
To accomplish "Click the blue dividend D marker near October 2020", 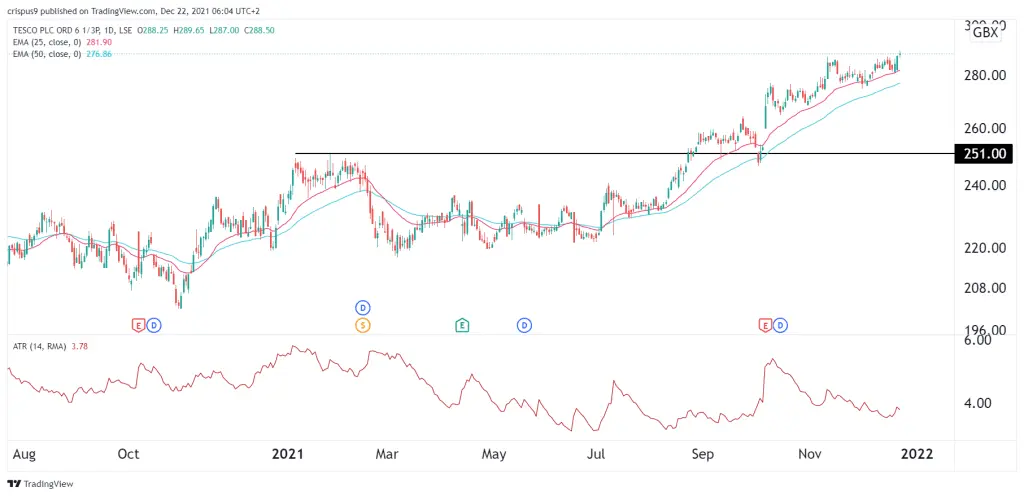I will [x=153, y=324].
